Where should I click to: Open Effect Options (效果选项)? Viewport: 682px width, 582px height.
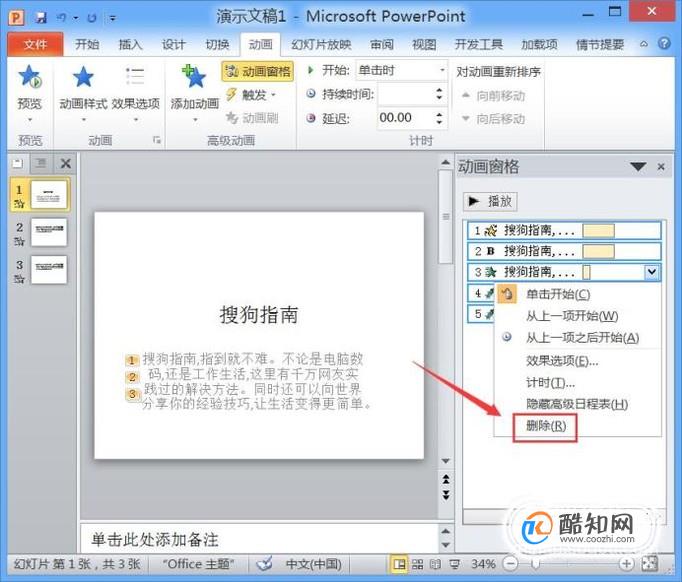[136, 91]
